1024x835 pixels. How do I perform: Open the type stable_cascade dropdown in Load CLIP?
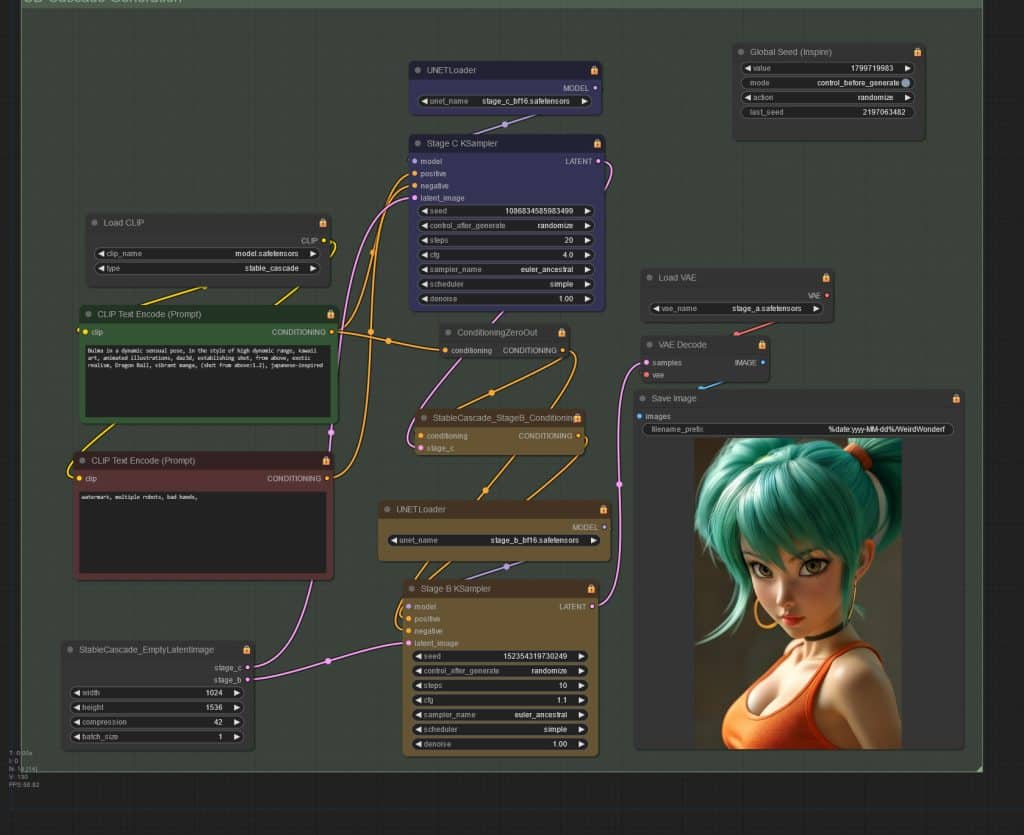[x=207, y=269]
